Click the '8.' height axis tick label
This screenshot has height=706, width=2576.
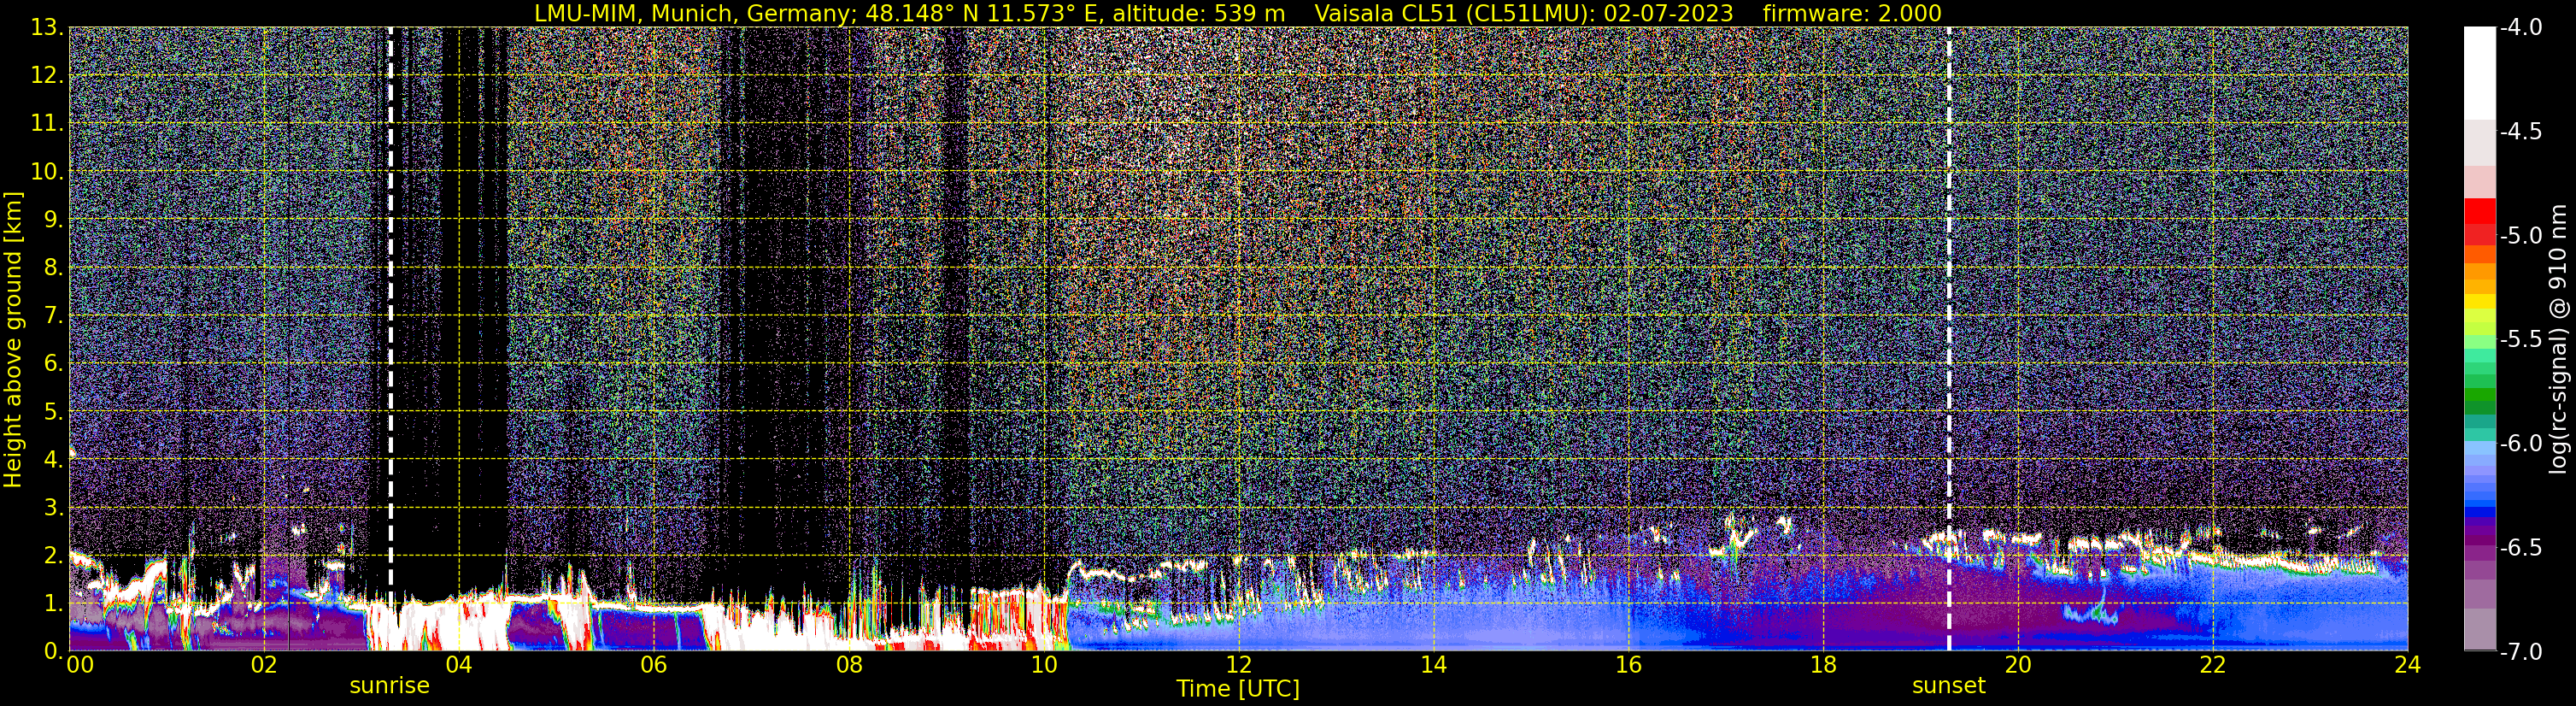tap(54, 268)
